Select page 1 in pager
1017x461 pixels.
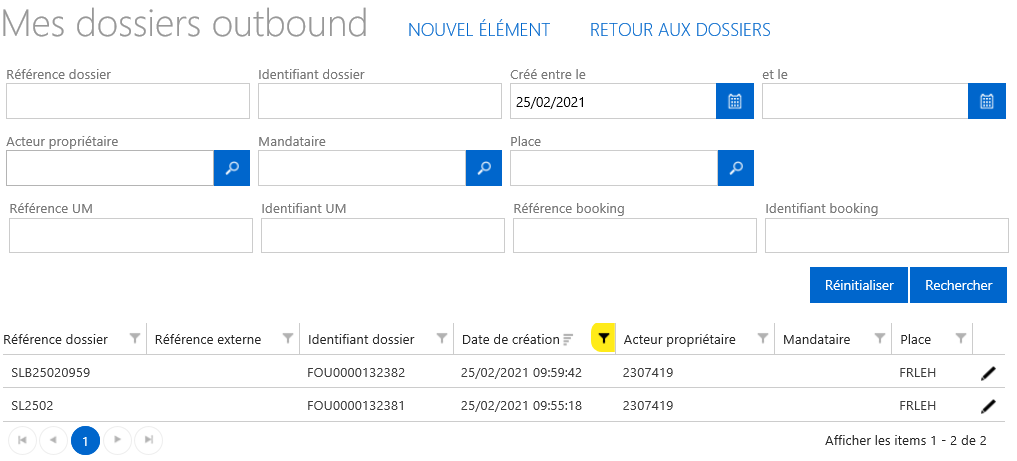(x=86, y=440)
